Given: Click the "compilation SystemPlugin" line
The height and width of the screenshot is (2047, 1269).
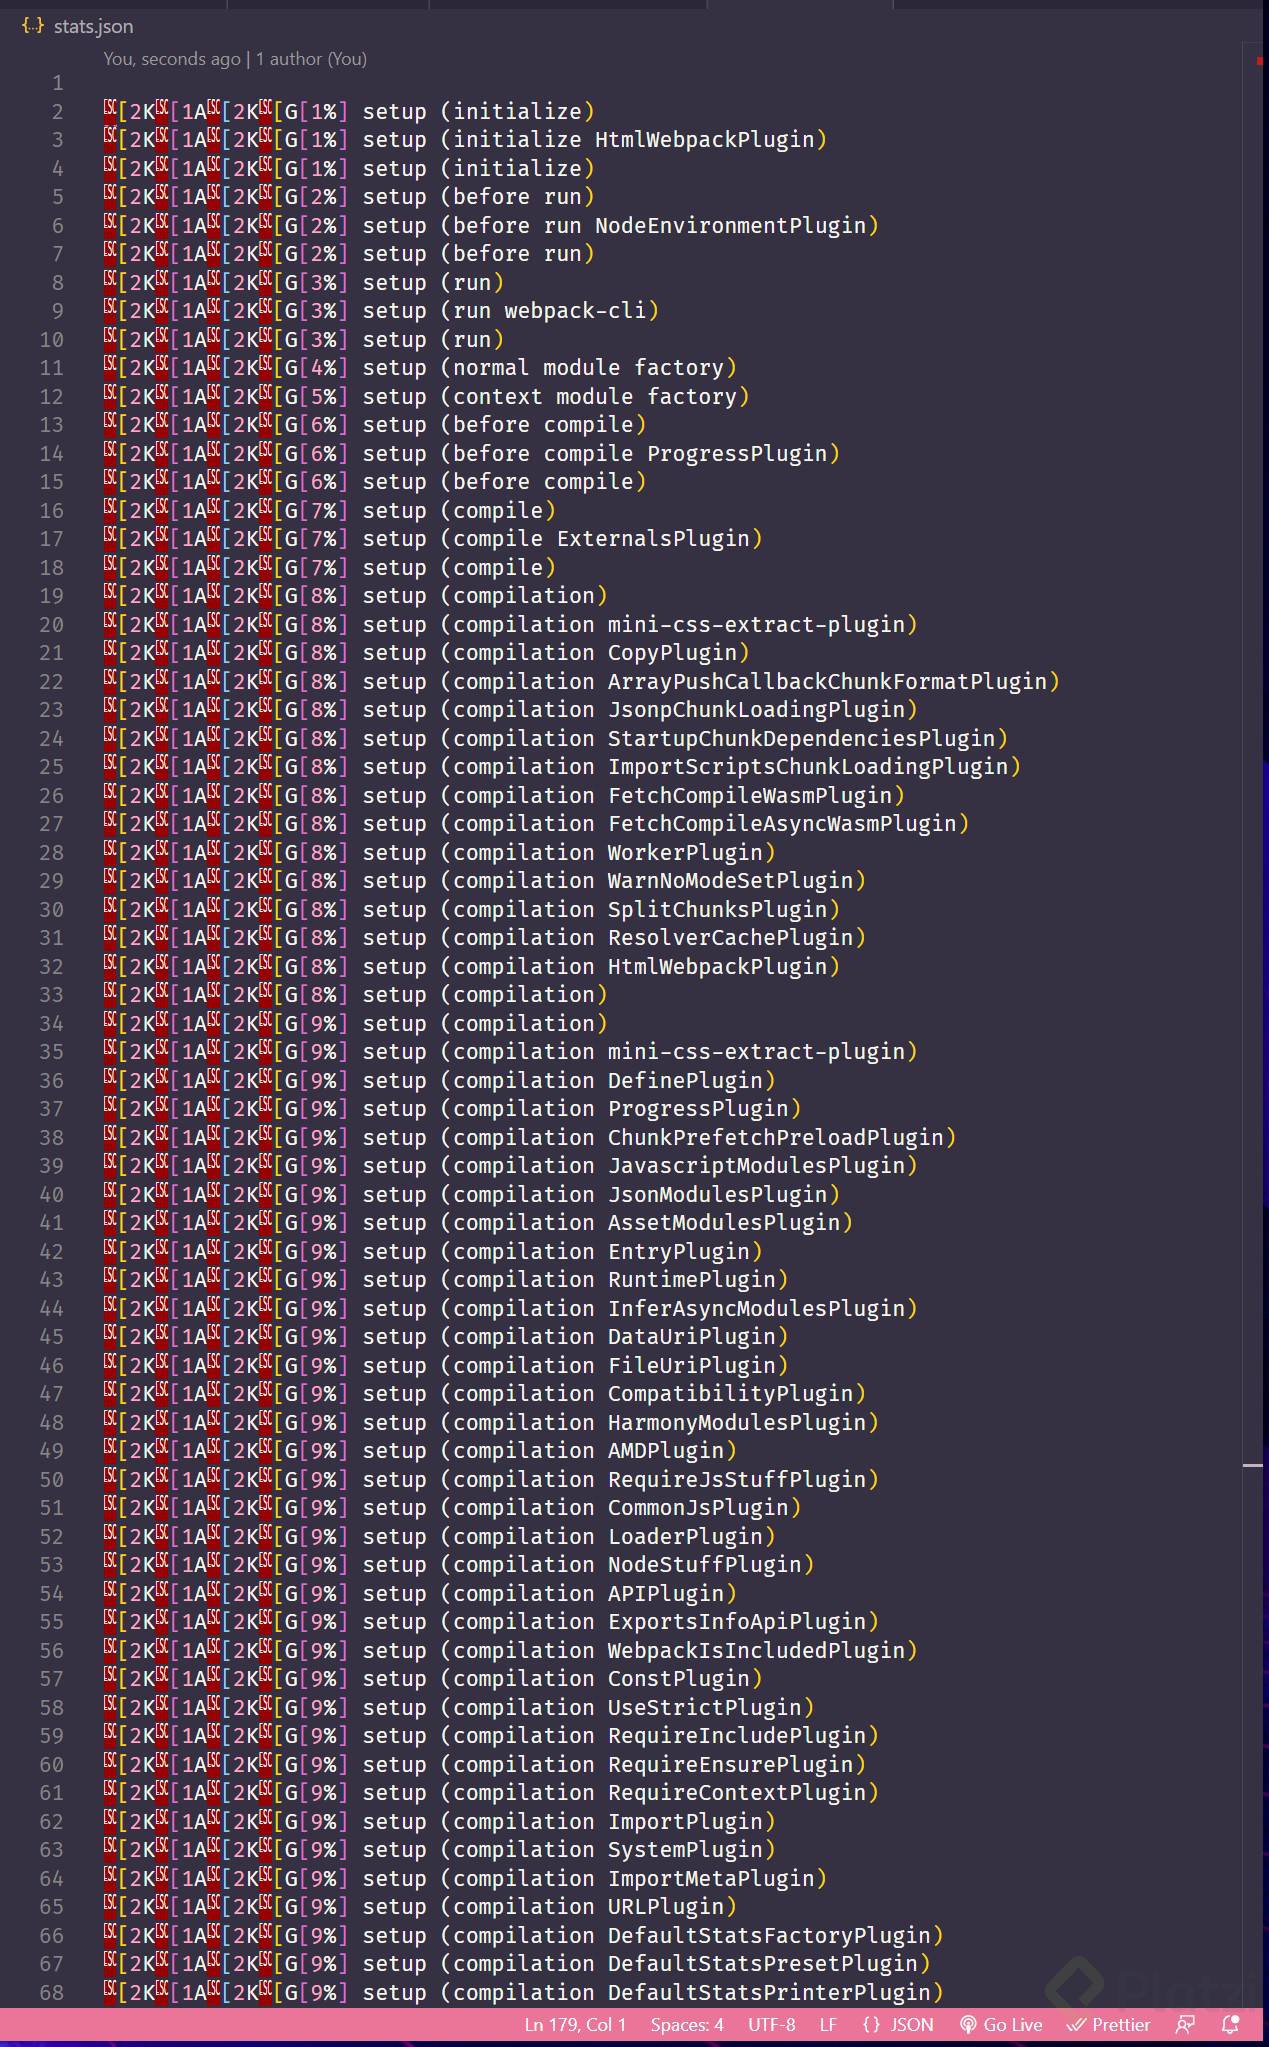Looking at the screenshot, I should pos(440,1850).
